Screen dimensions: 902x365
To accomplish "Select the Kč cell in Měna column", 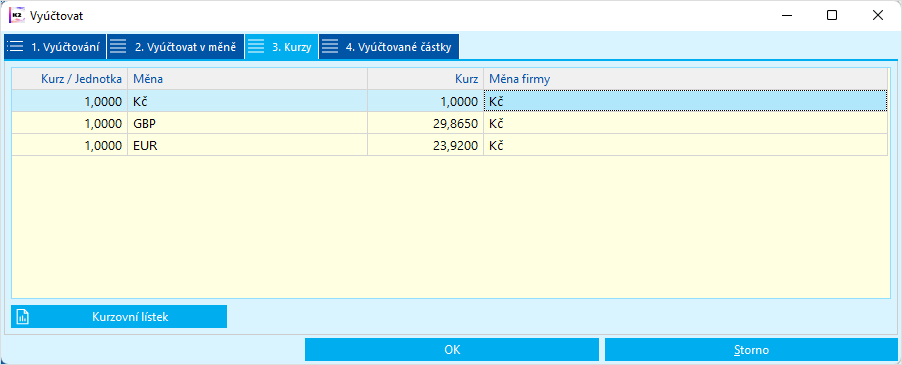I will coord(247,101).
